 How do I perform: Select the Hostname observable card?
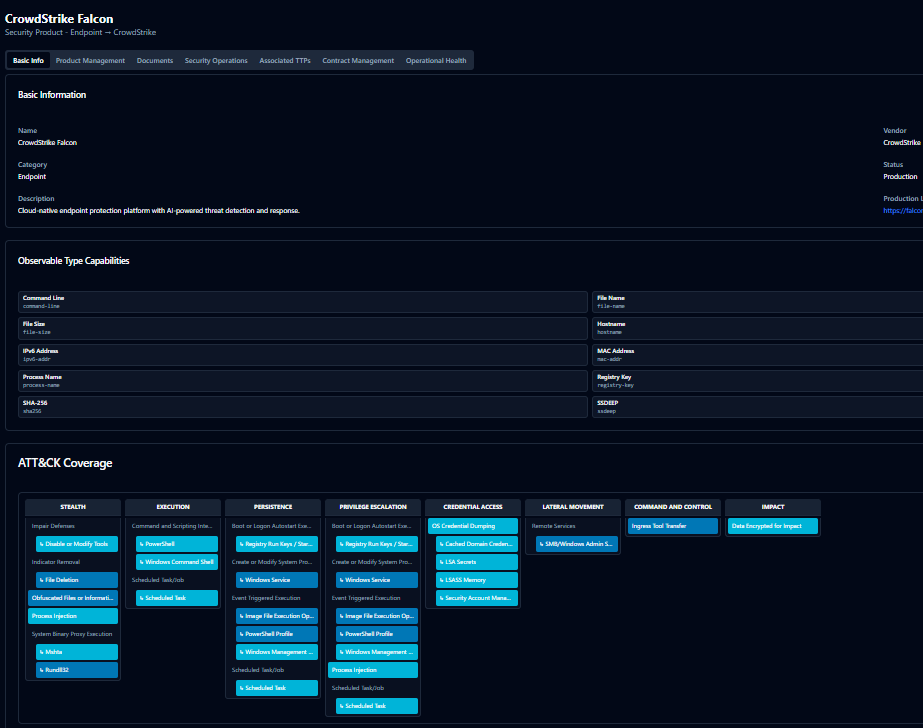(x=758, y=328)
